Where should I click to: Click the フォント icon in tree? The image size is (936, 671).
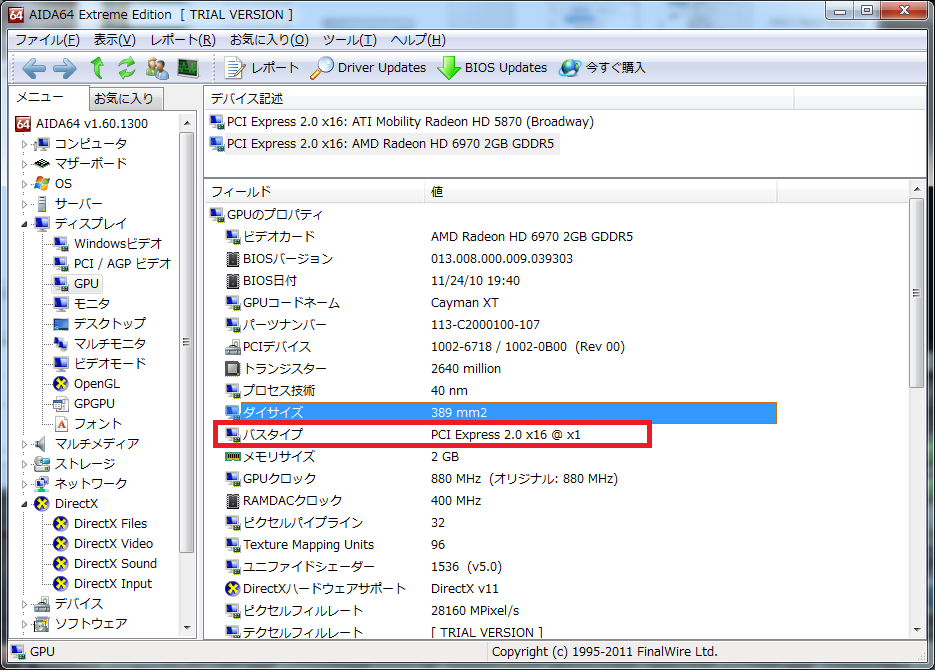(61, 424)
